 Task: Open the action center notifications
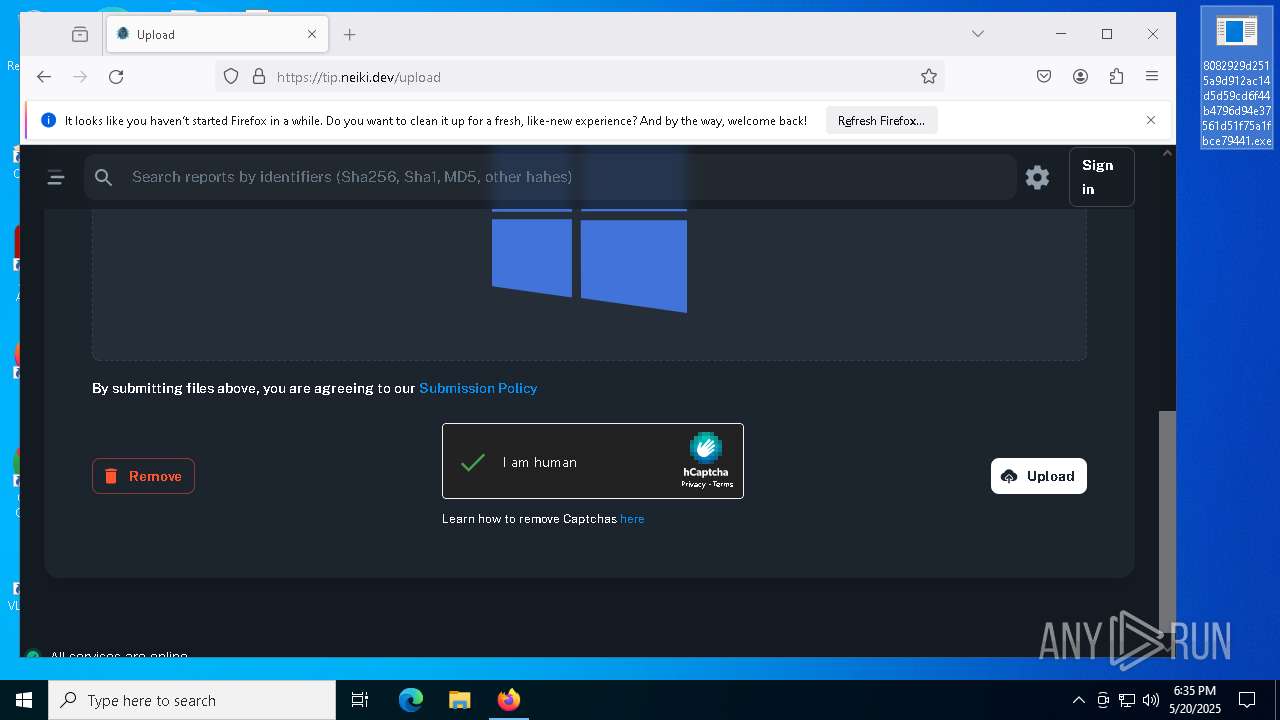[1247, 700]
